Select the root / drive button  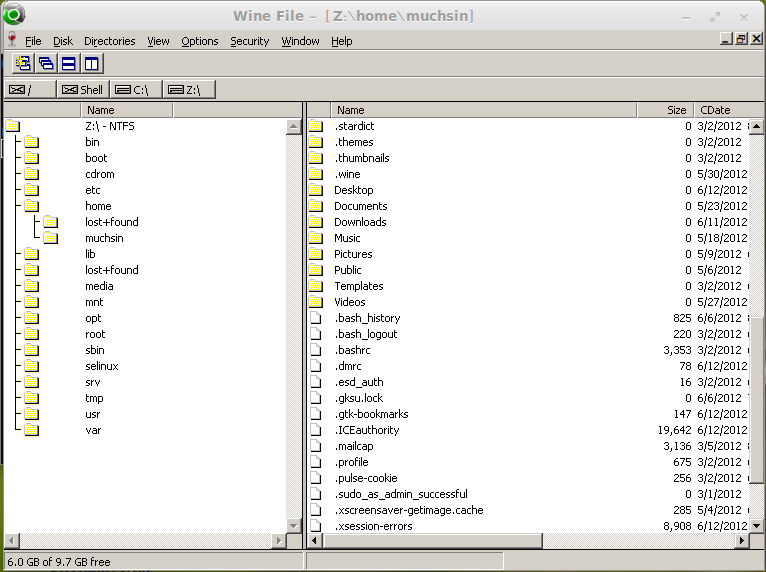coord(30,89)
